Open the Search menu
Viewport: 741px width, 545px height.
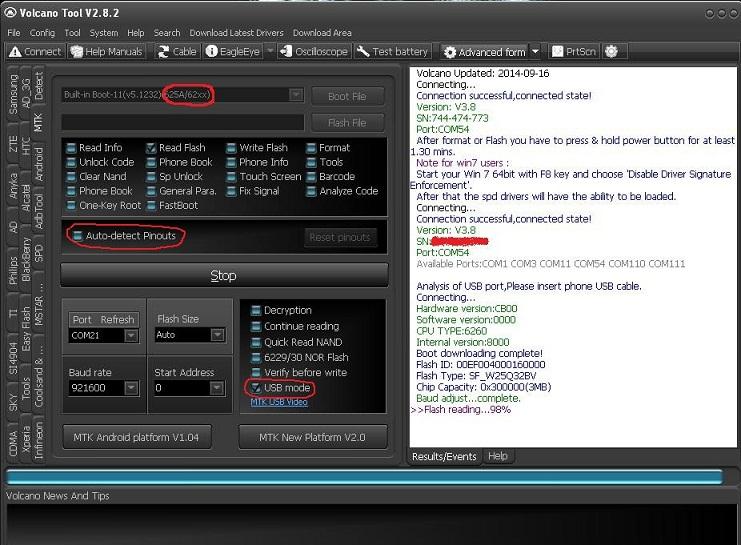click(x=167, y=33)
